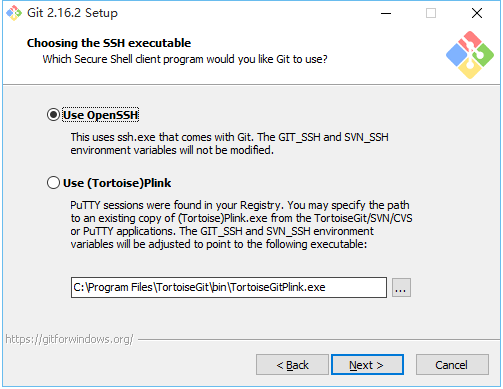
Task: Click the Git logo in the header
Action: pos(470,55)
